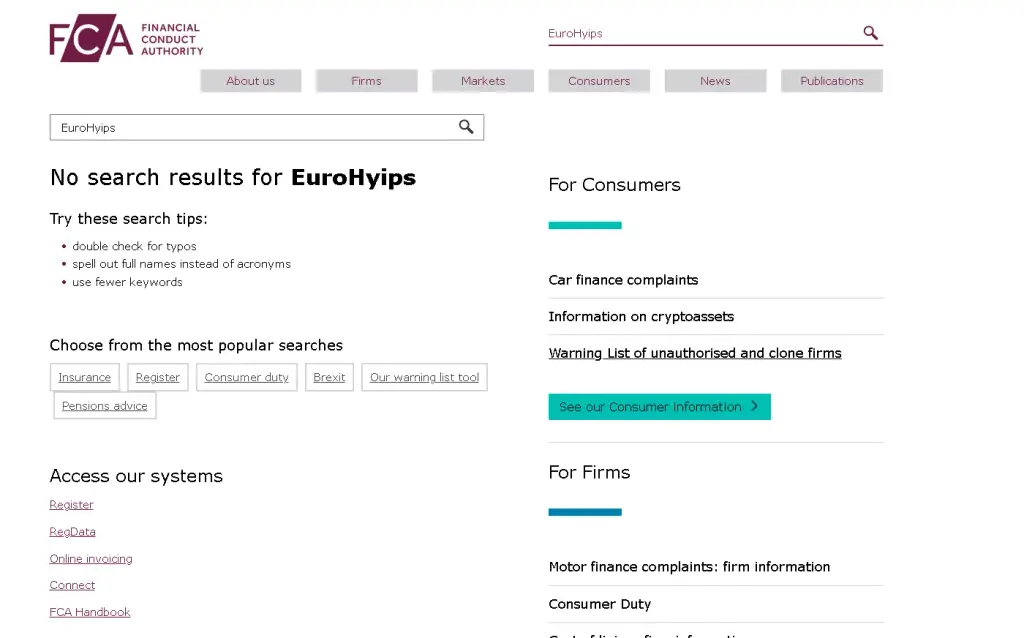The width and height of the screenshot is (1024, 638).
Task: Select the Insurance popular search
Action: (85, 377)
